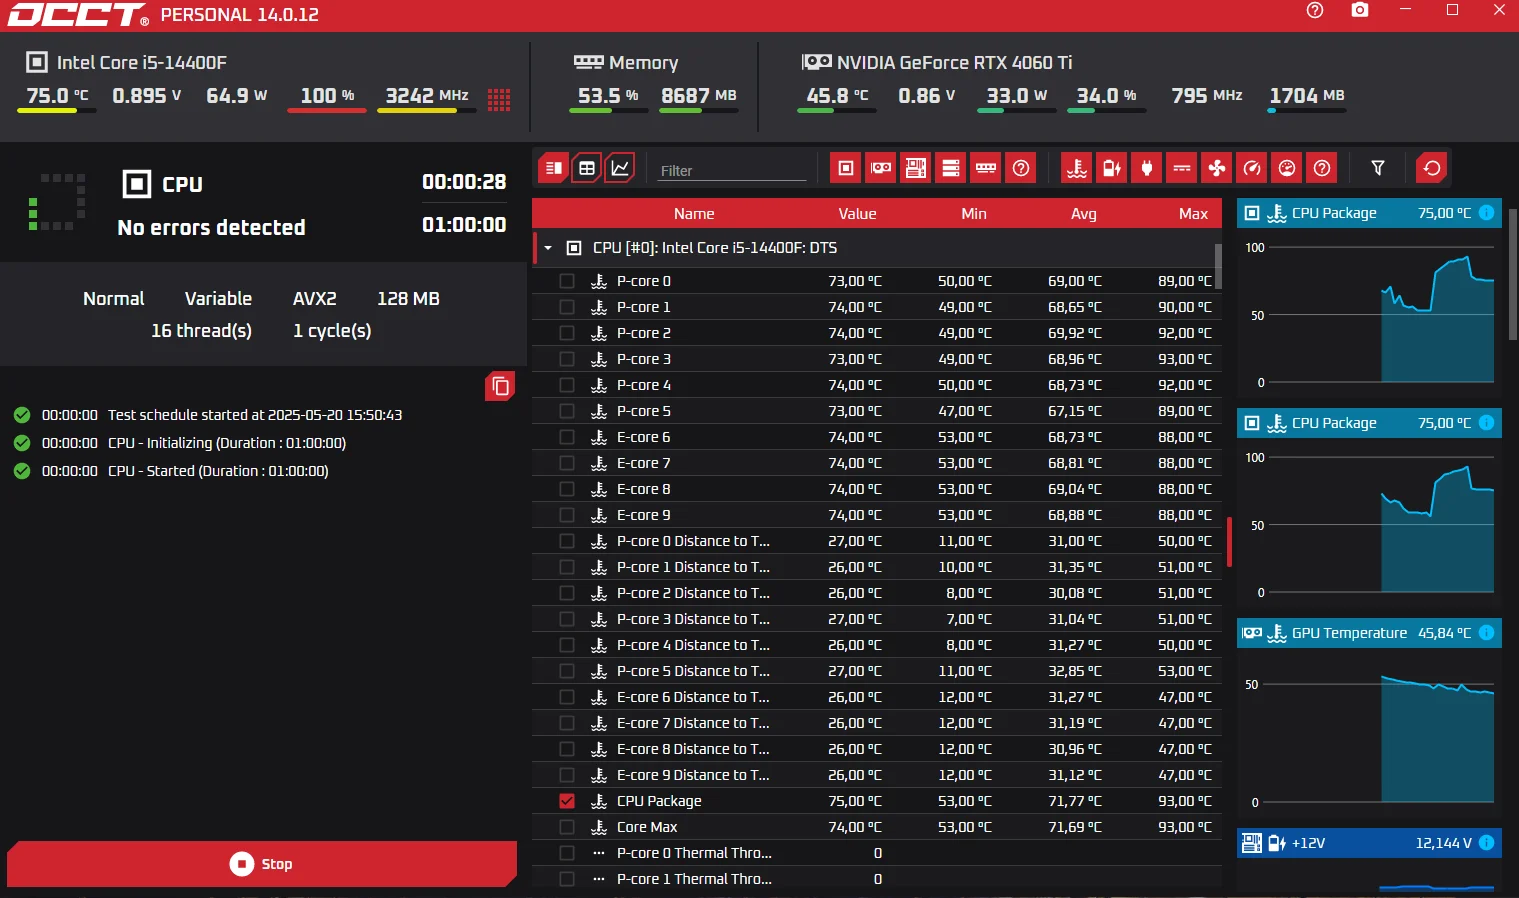This screenshot has width=1519, height=898.
Task: Toggle the question-mark filter beside the load gauge
Action: click(x=1322, y=168)
